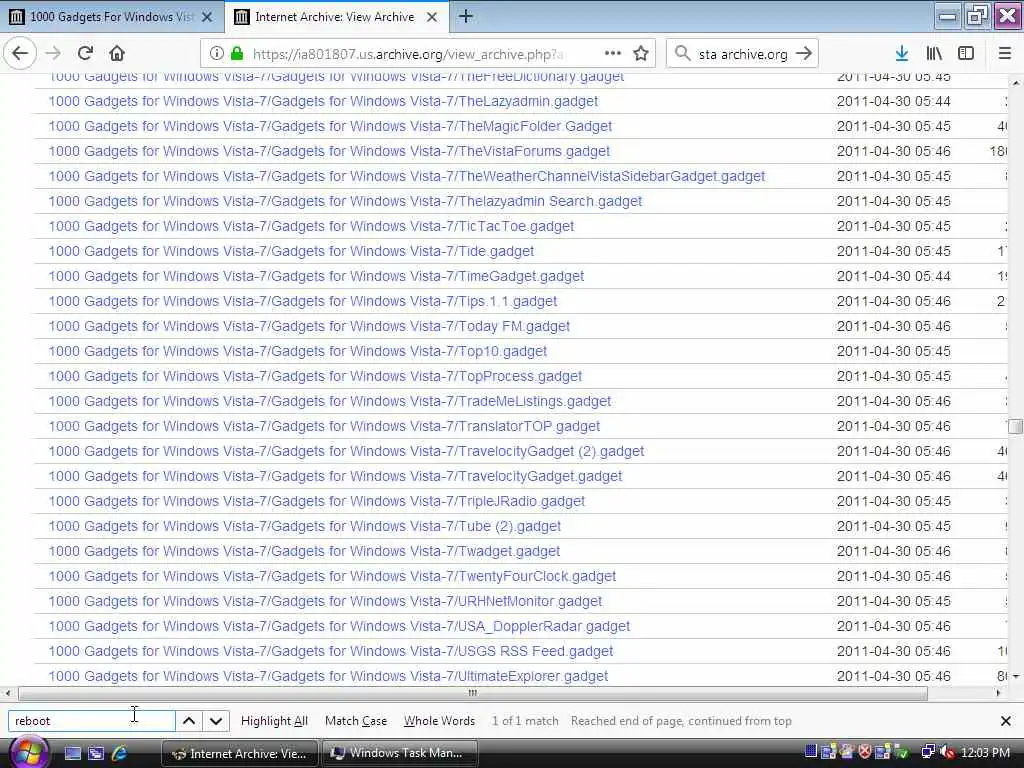This screenshot has height=768, width=1024.
Task: Open TheVistaForums.gadget link
Action: (329, 152)
